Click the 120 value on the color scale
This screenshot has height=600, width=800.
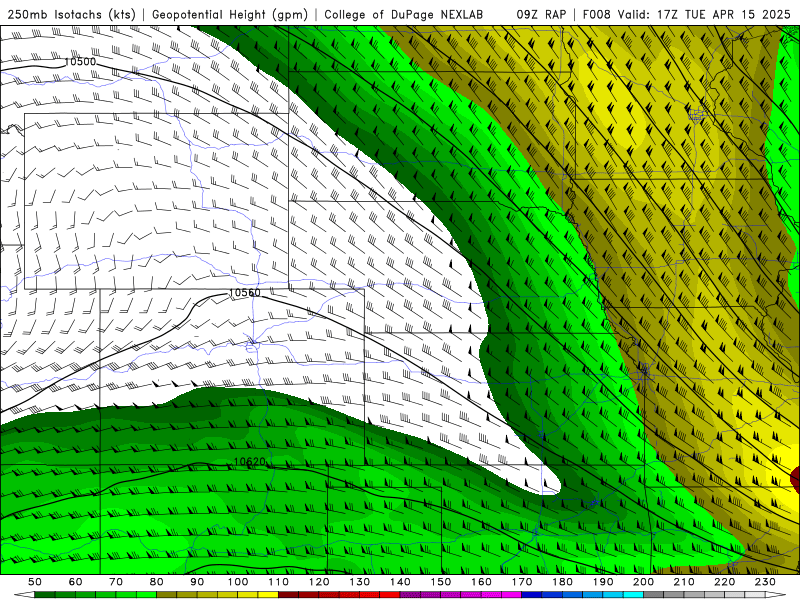pyautogui.click(x=319, y=582)
